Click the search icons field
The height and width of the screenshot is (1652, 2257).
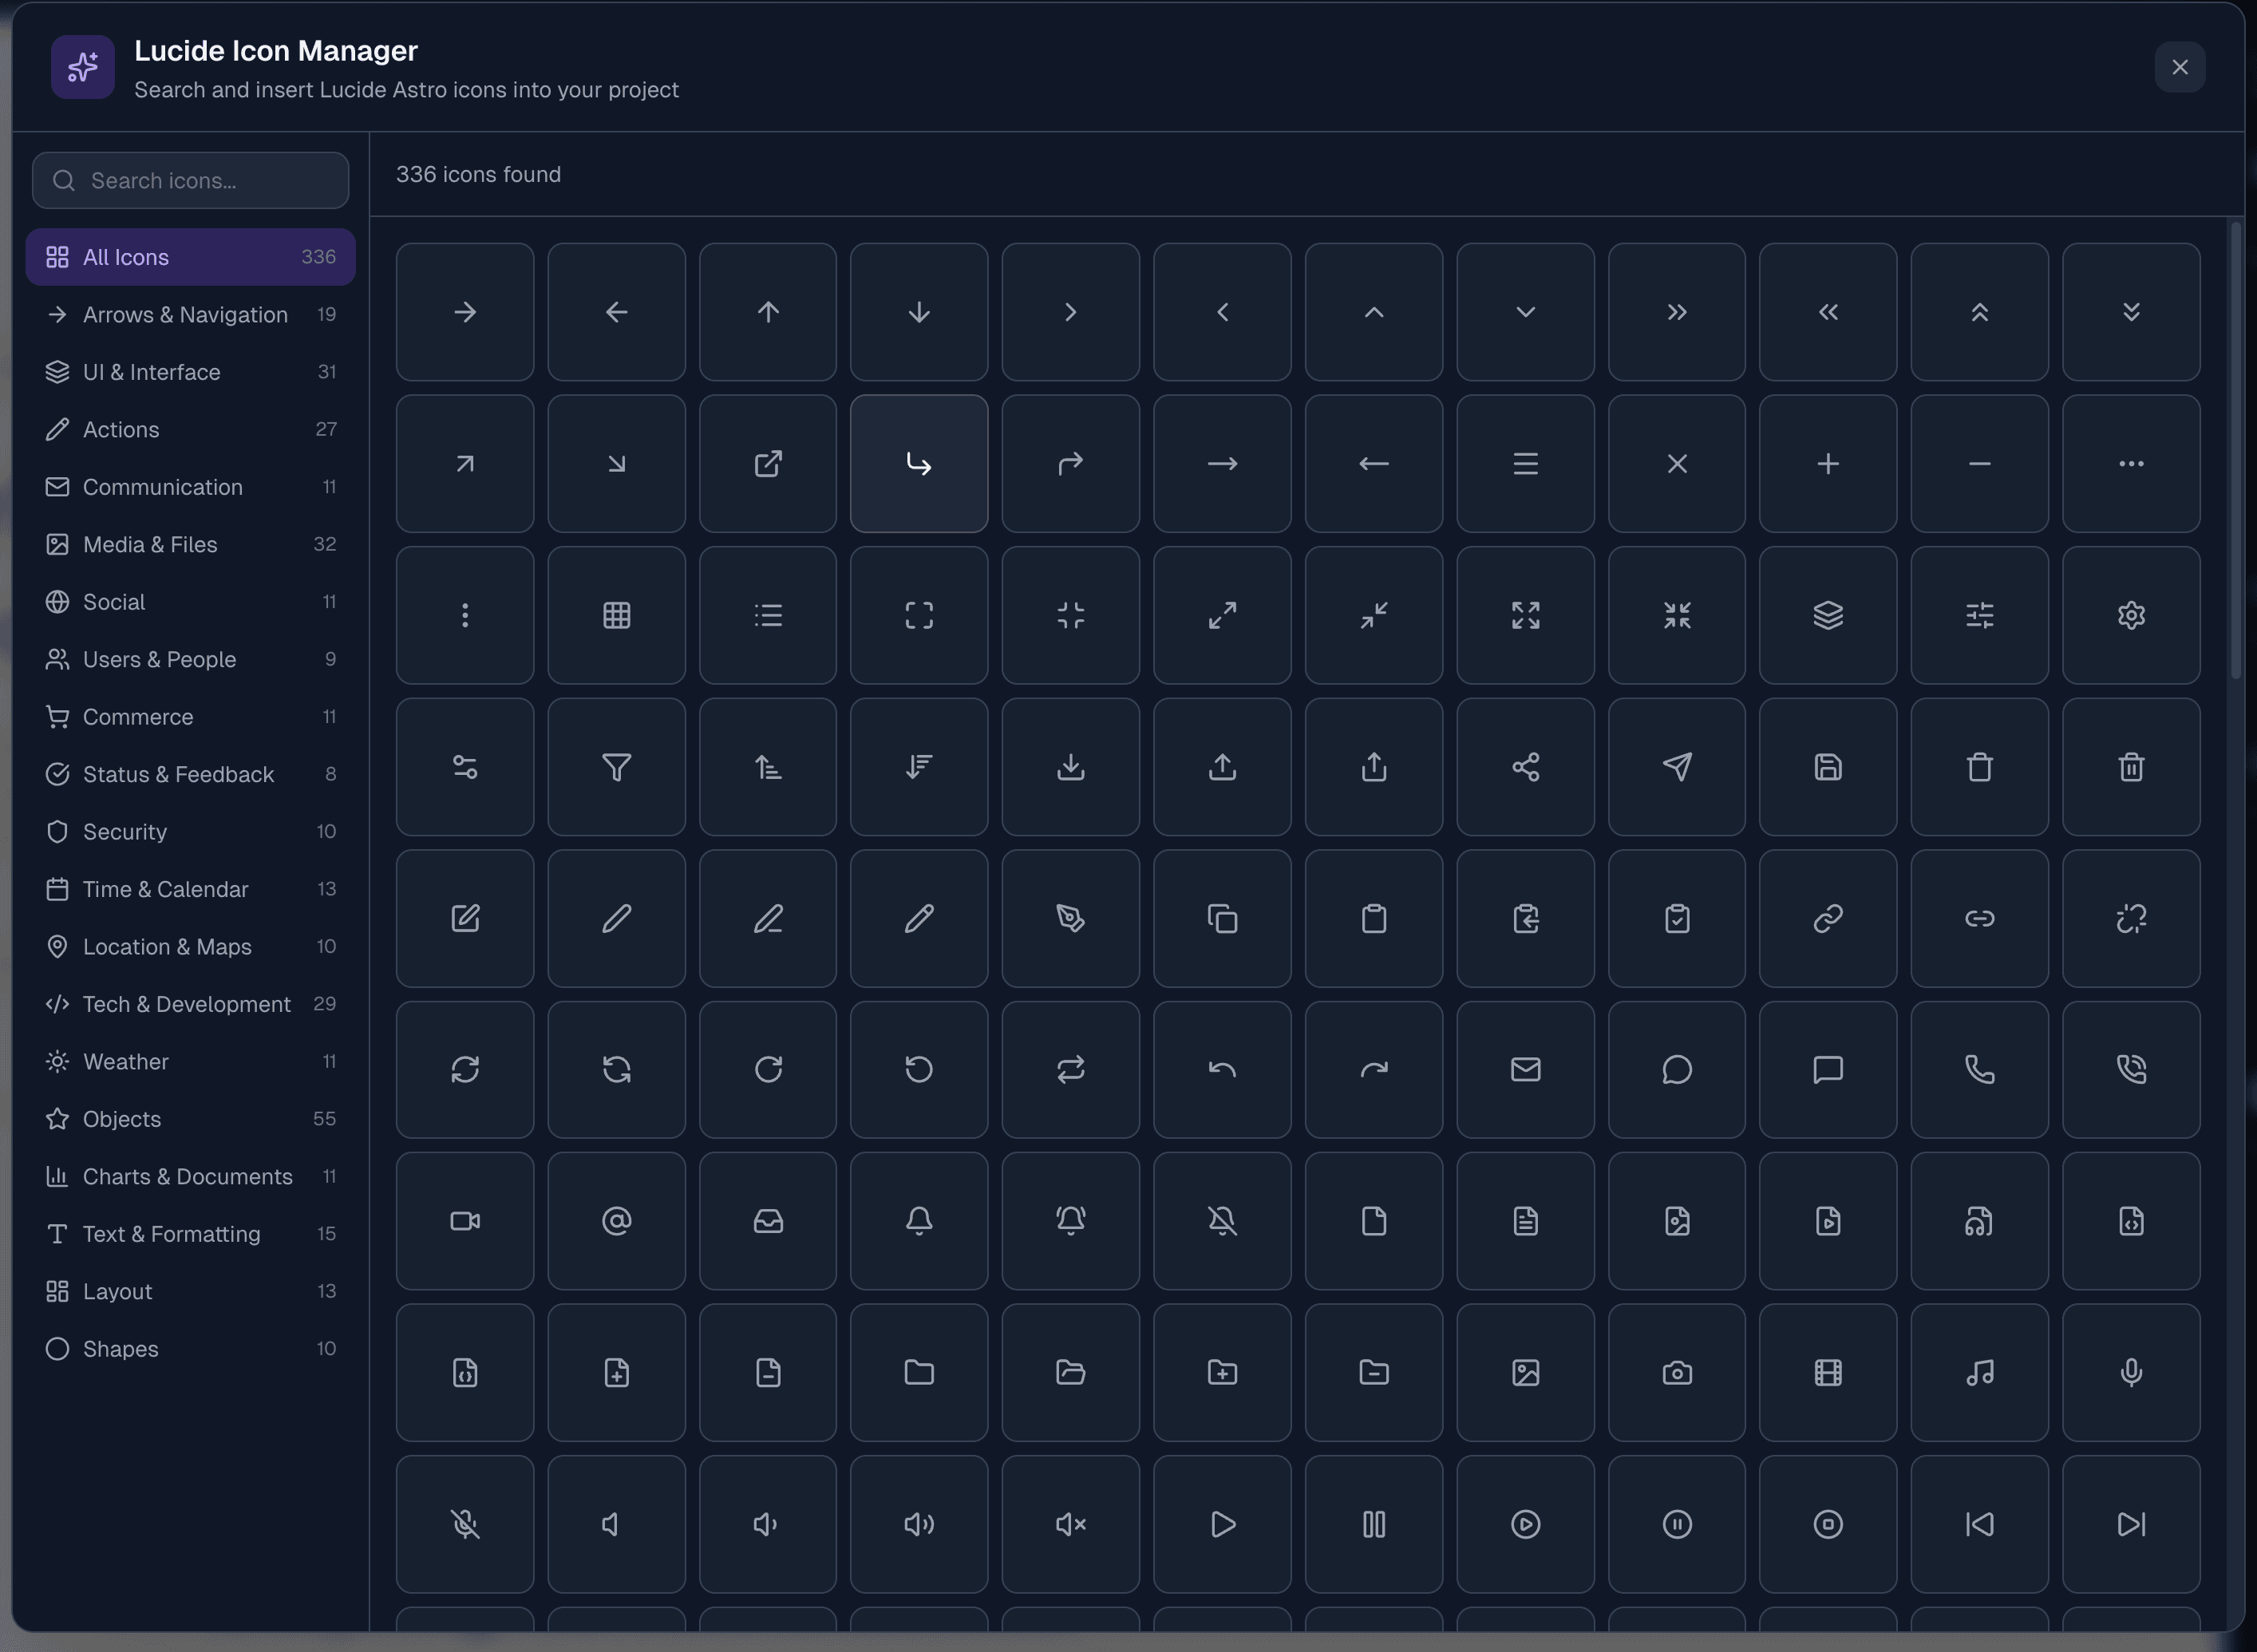tap(190, 181)
